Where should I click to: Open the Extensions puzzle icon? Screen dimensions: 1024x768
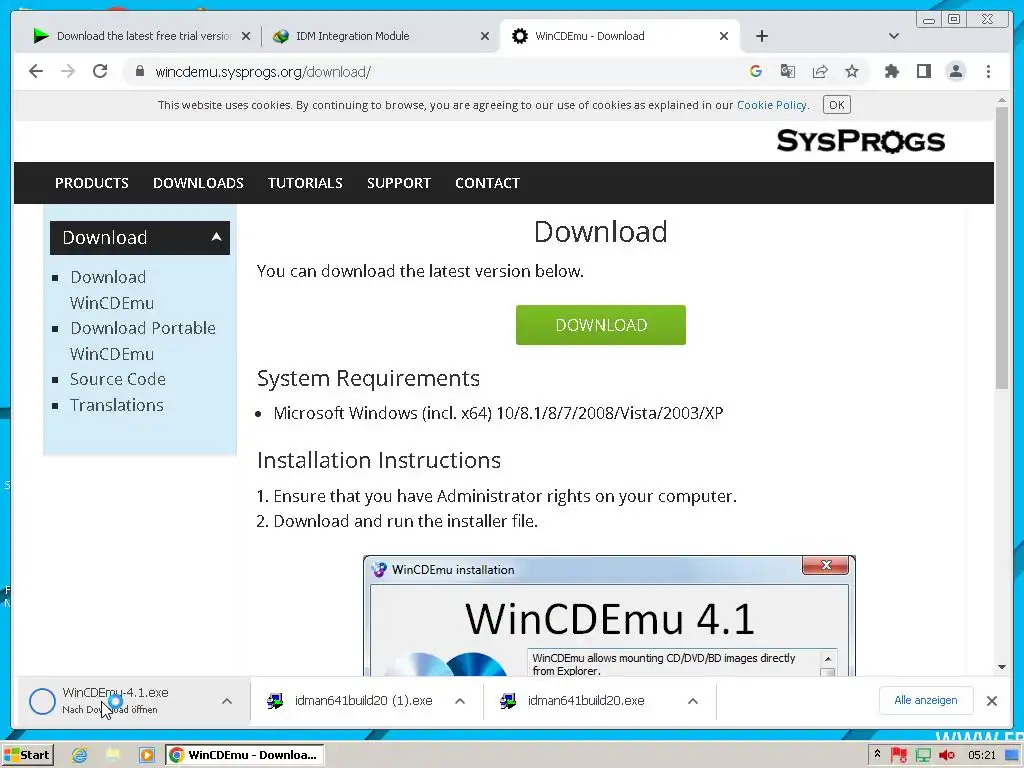(x=891, y=71)
